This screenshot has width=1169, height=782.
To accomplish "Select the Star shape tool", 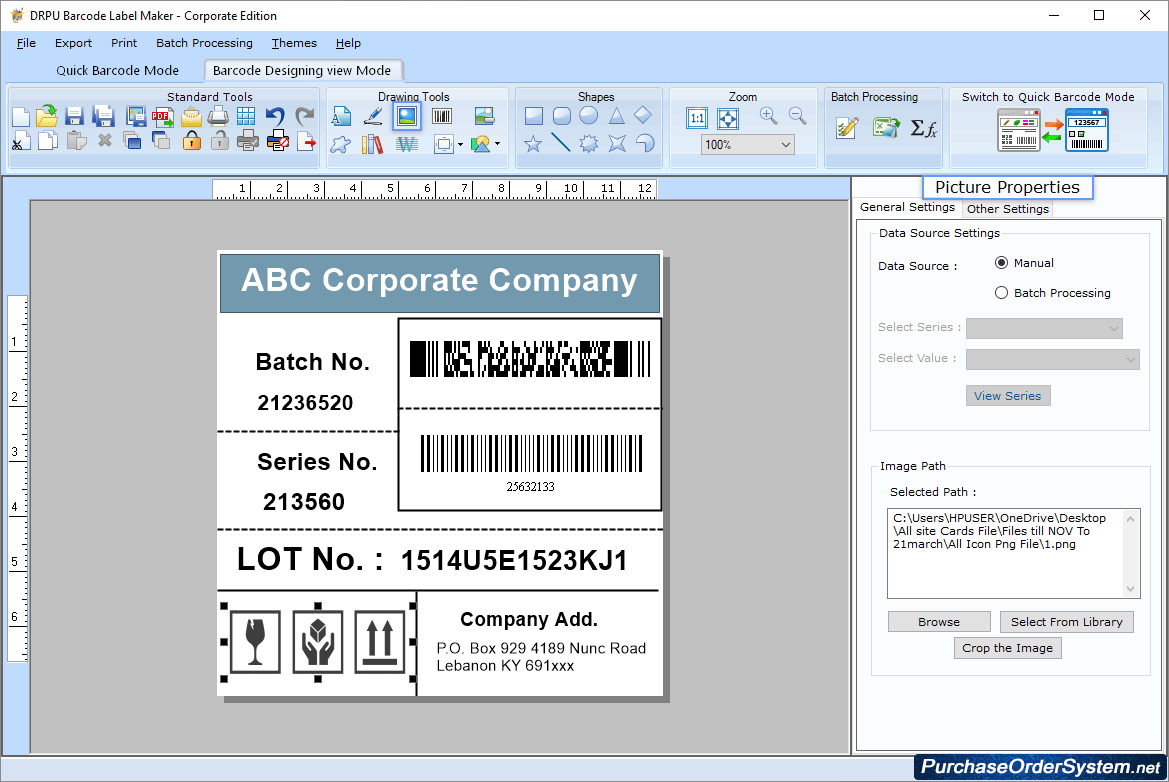I will coord(531,144).
